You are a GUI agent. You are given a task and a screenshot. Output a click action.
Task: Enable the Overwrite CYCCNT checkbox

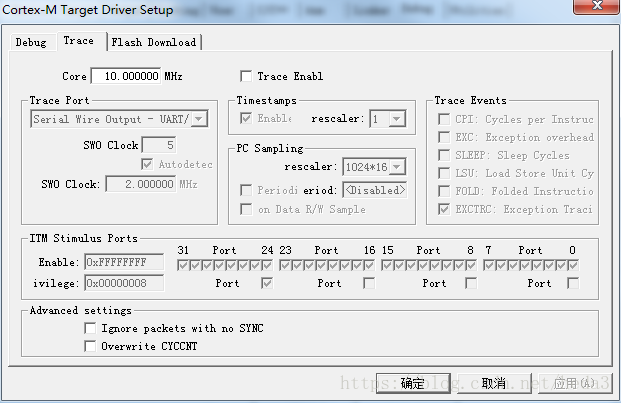[90, 346]
